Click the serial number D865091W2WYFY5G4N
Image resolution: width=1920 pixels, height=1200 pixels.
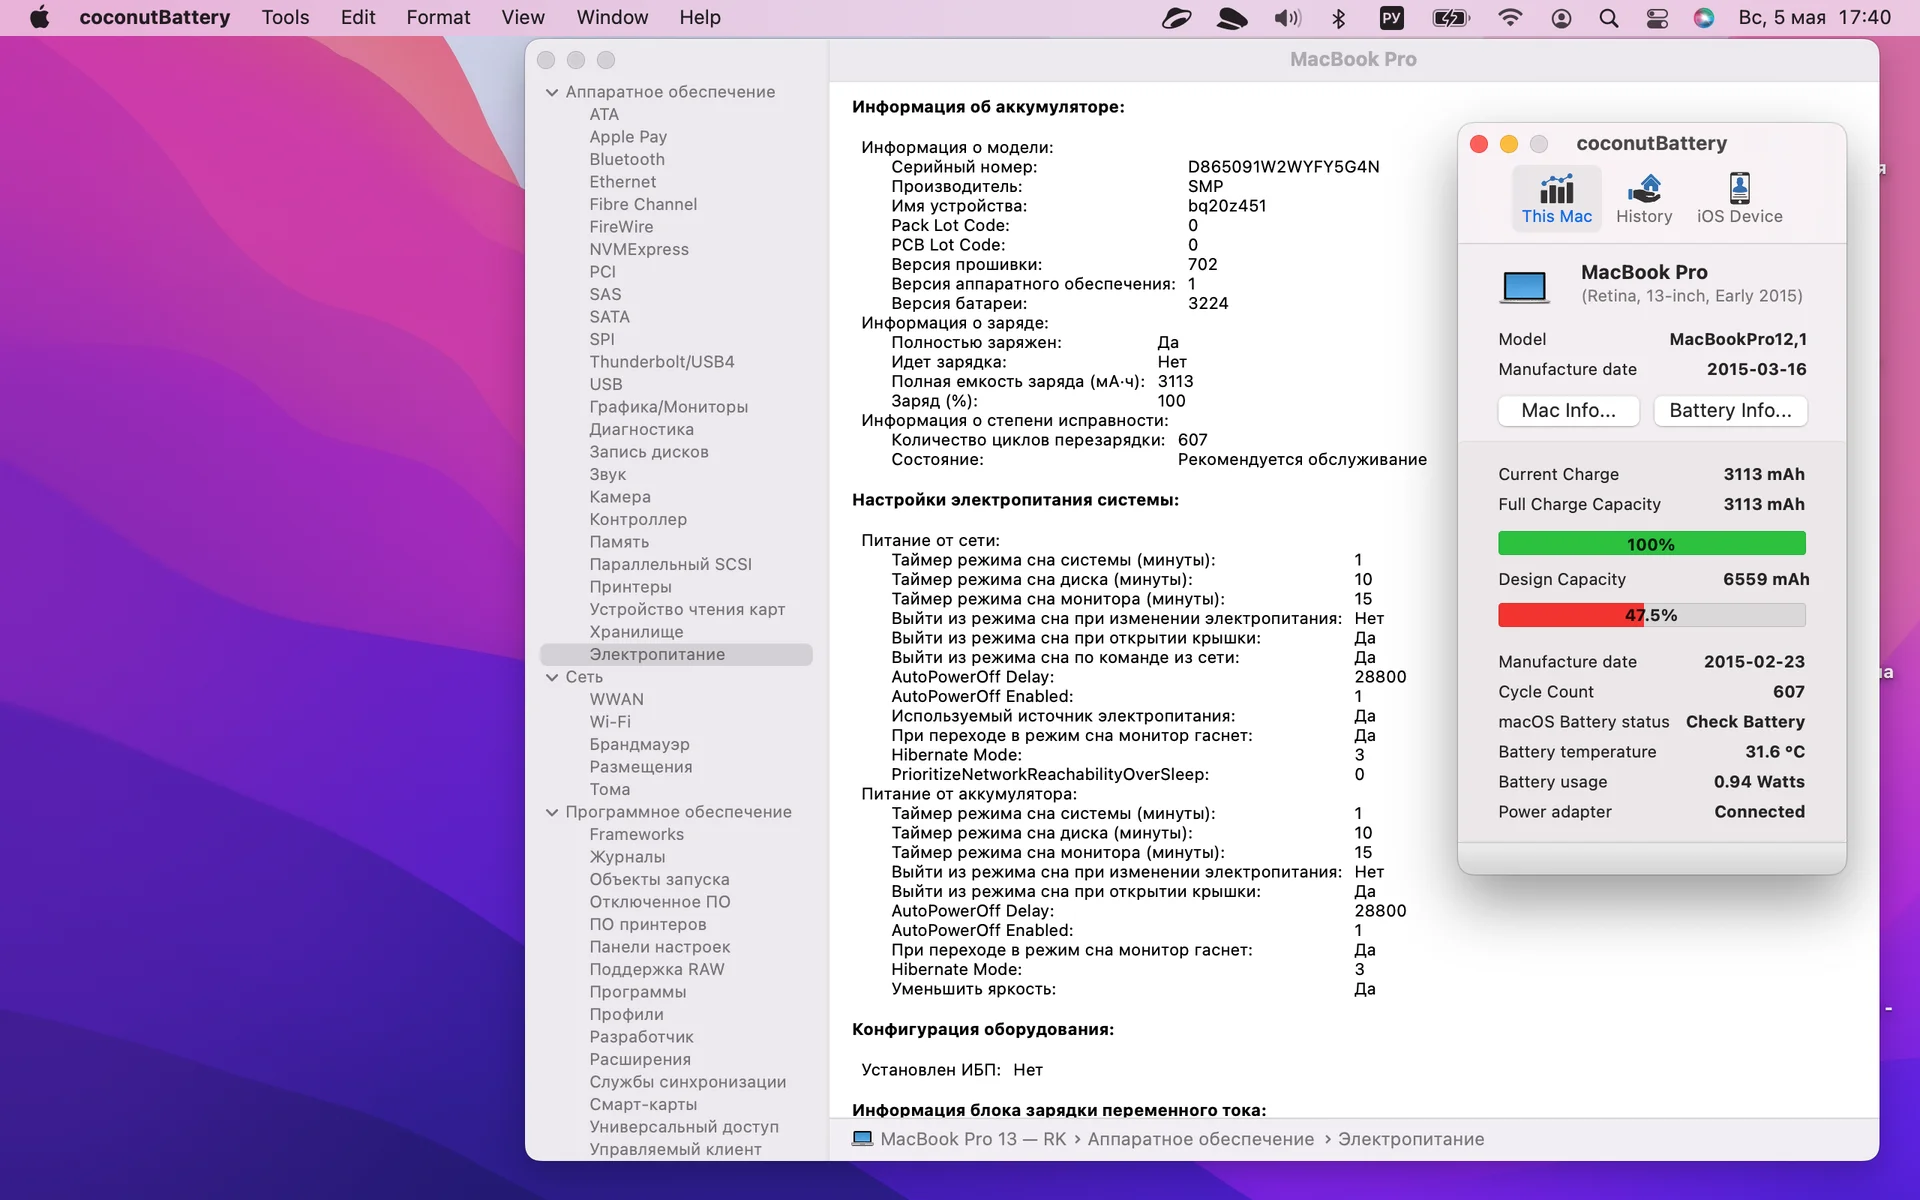click(x=1283, y=167)
